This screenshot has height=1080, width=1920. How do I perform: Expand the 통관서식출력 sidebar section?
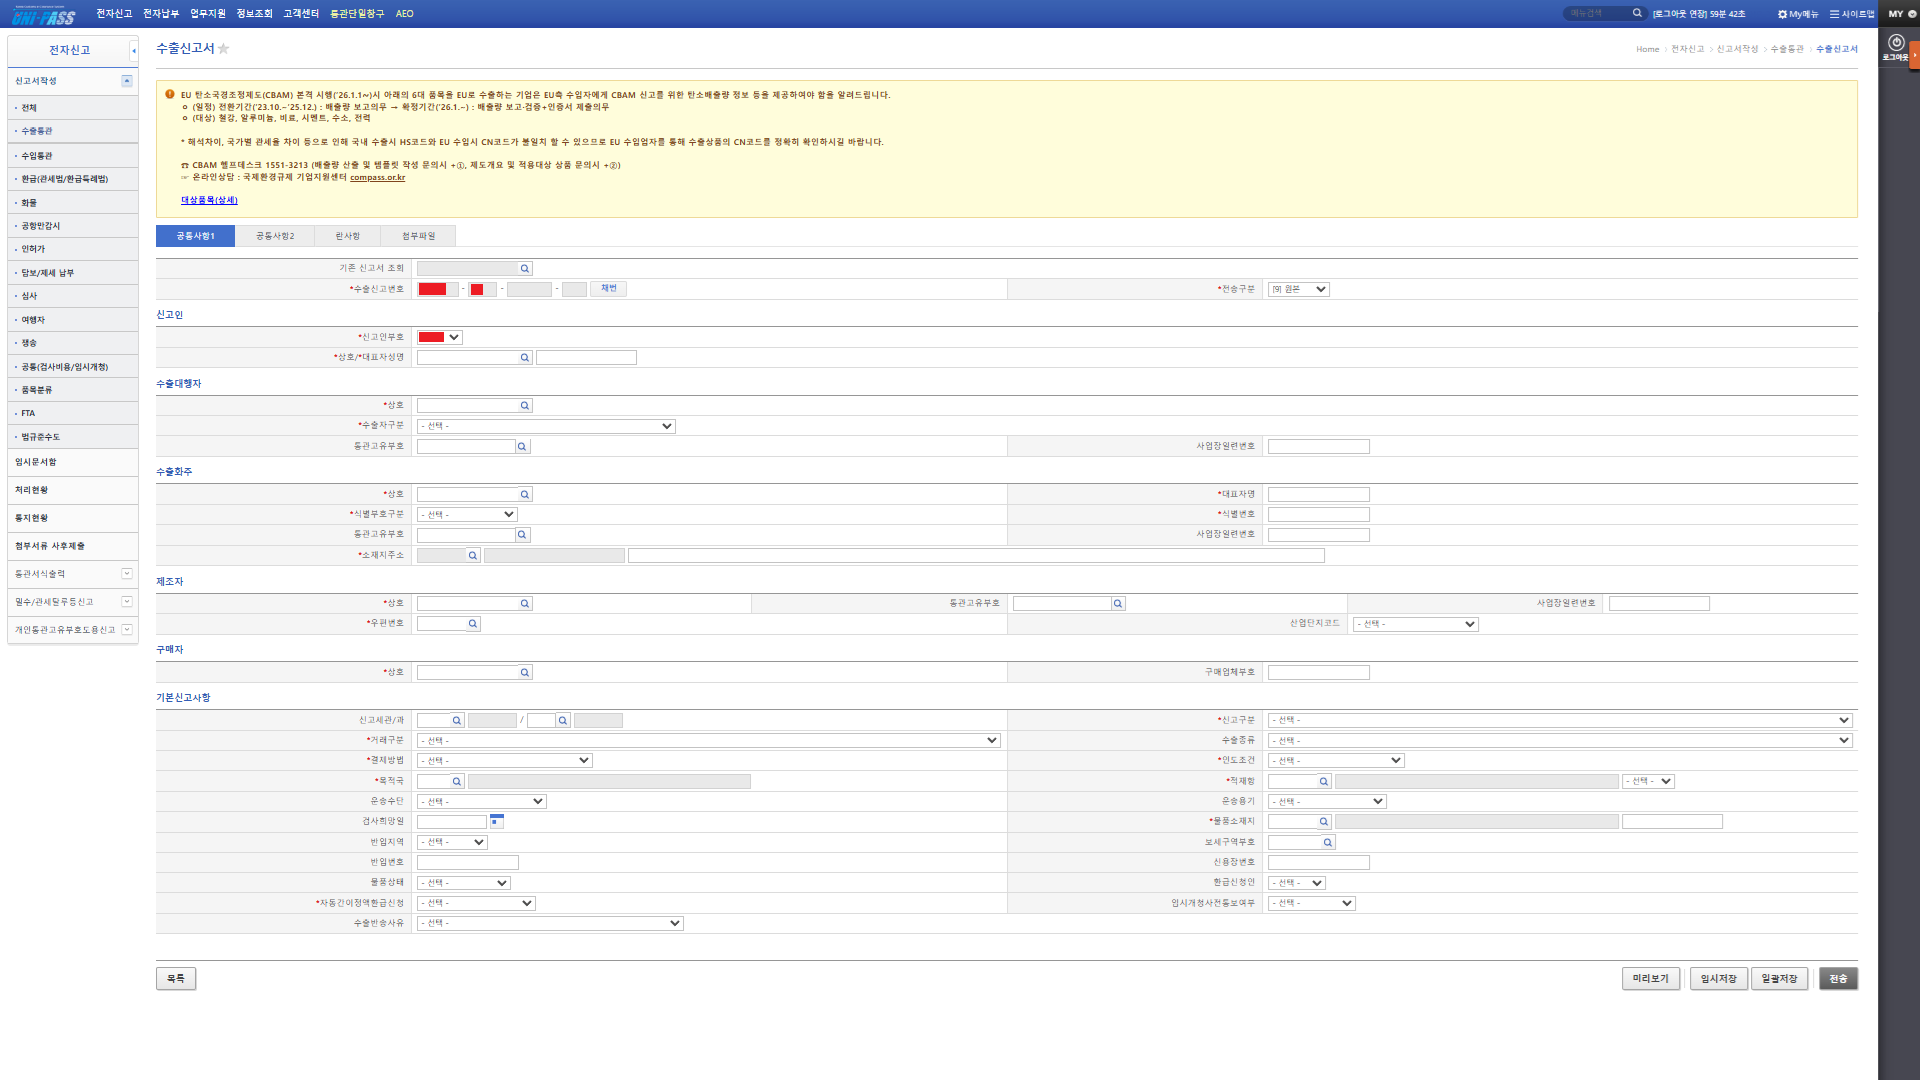point(127,574)
